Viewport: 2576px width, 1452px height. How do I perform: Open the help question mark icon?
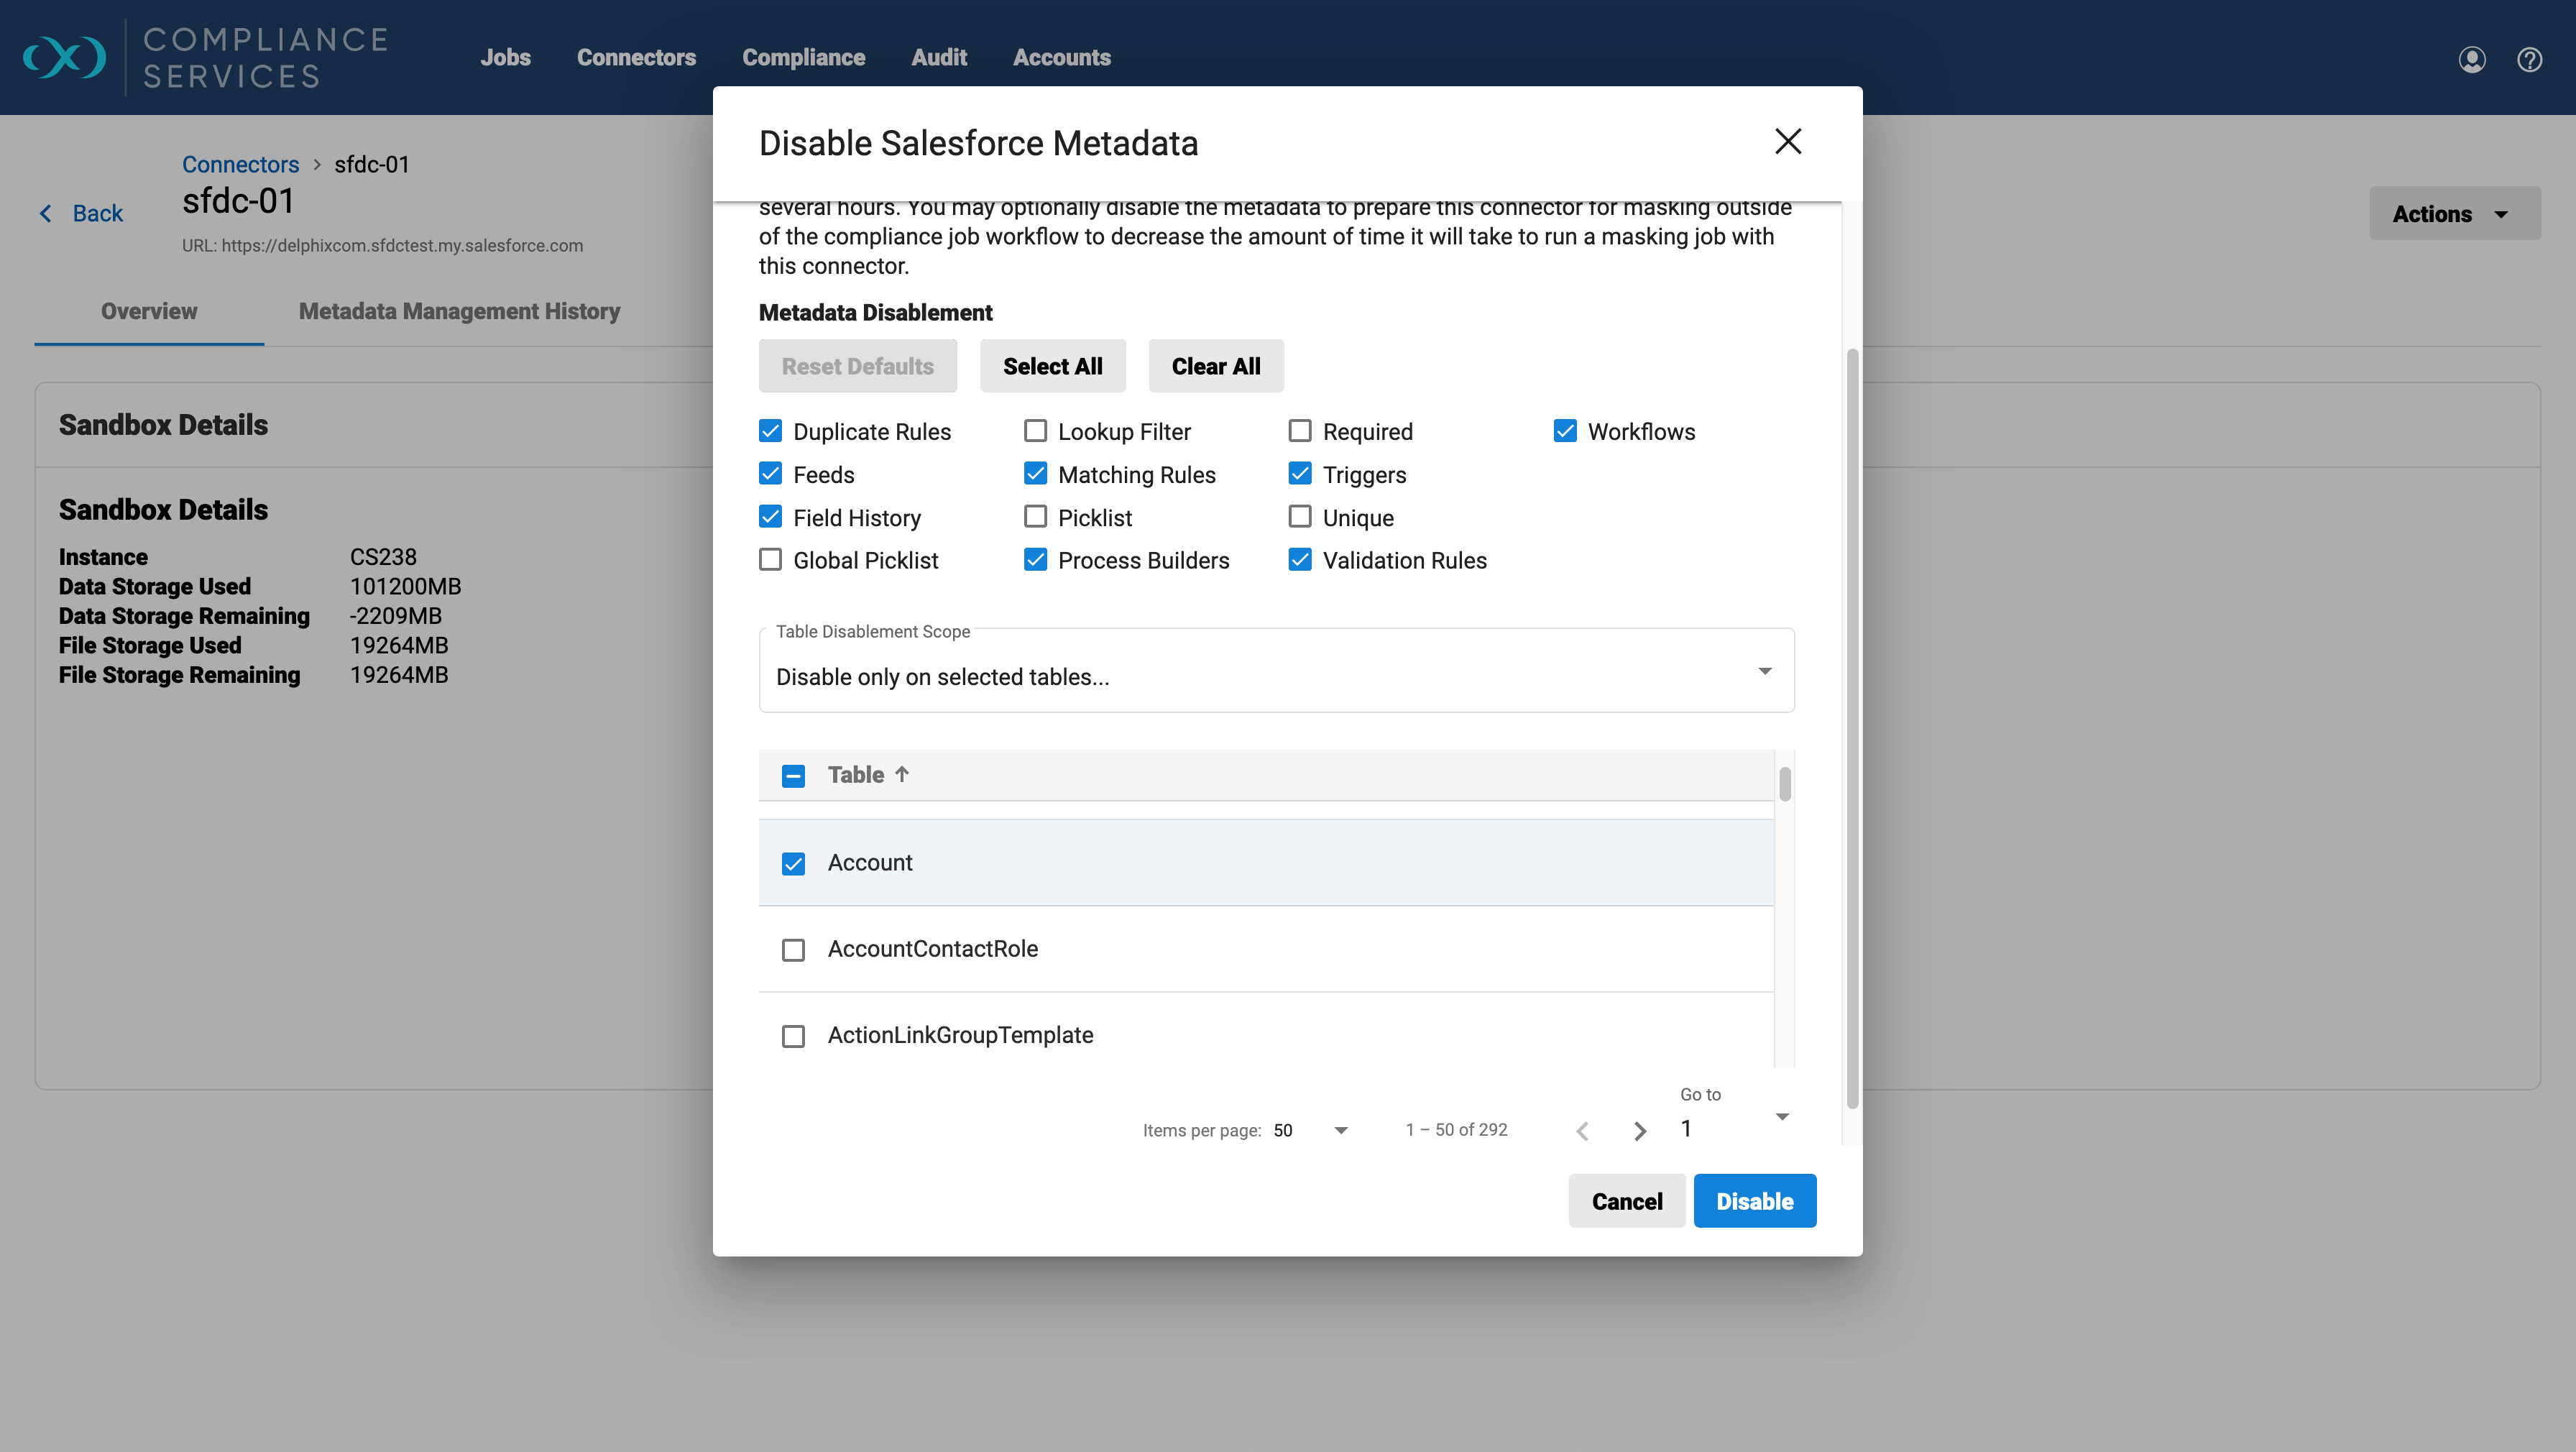coord(2529,60)
